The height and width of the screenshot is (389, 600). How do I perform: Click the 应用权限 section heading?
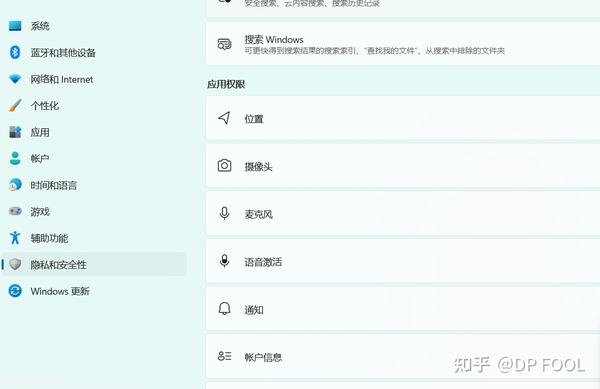226,84
